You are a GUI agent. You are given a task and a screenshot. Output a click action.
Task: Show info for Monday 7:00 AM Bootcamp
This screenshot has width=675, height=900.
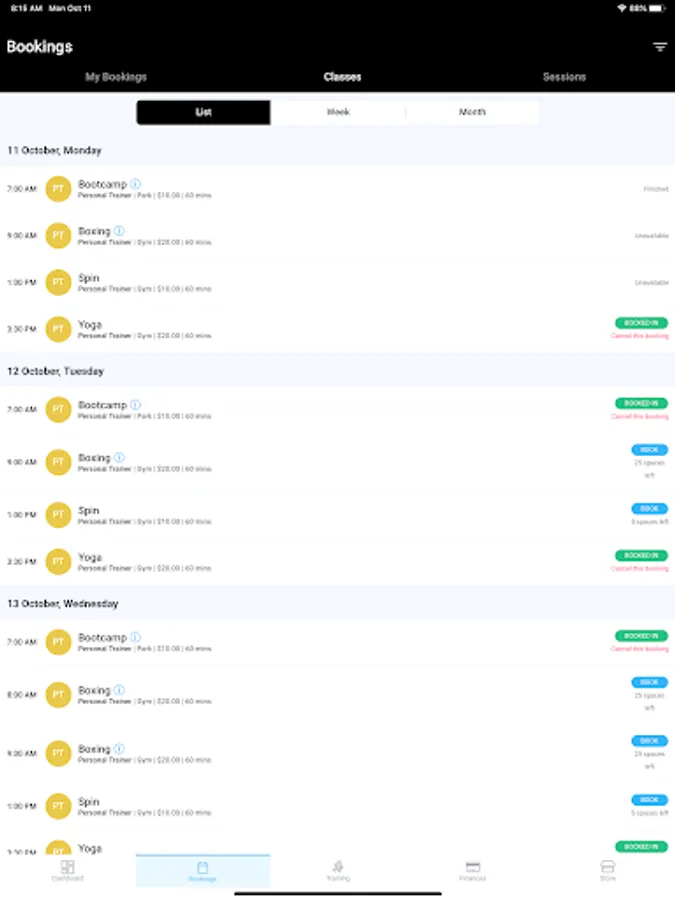(135, 184)
